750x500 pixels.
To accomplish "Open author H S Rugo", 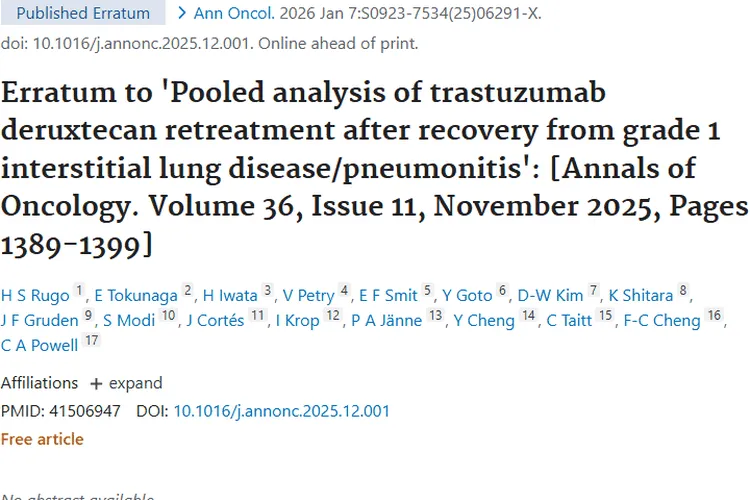I will [x=35, y=295].
